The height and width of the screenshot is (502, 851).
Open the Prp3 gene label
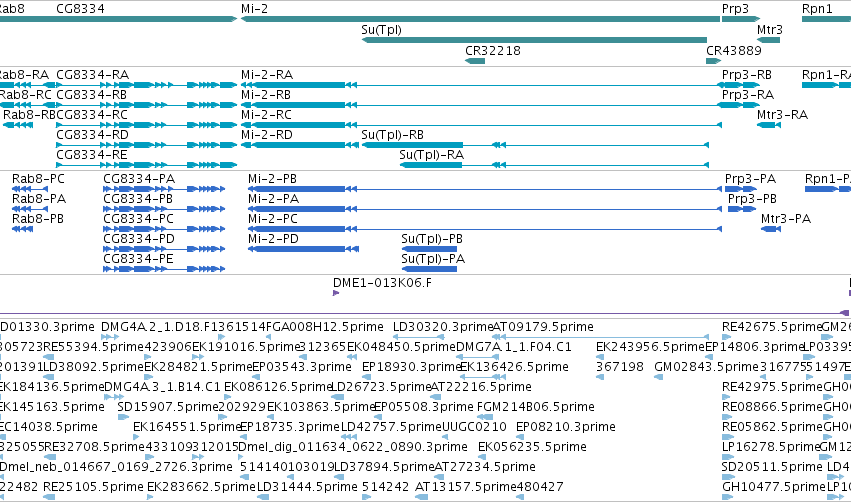point(735,9)
